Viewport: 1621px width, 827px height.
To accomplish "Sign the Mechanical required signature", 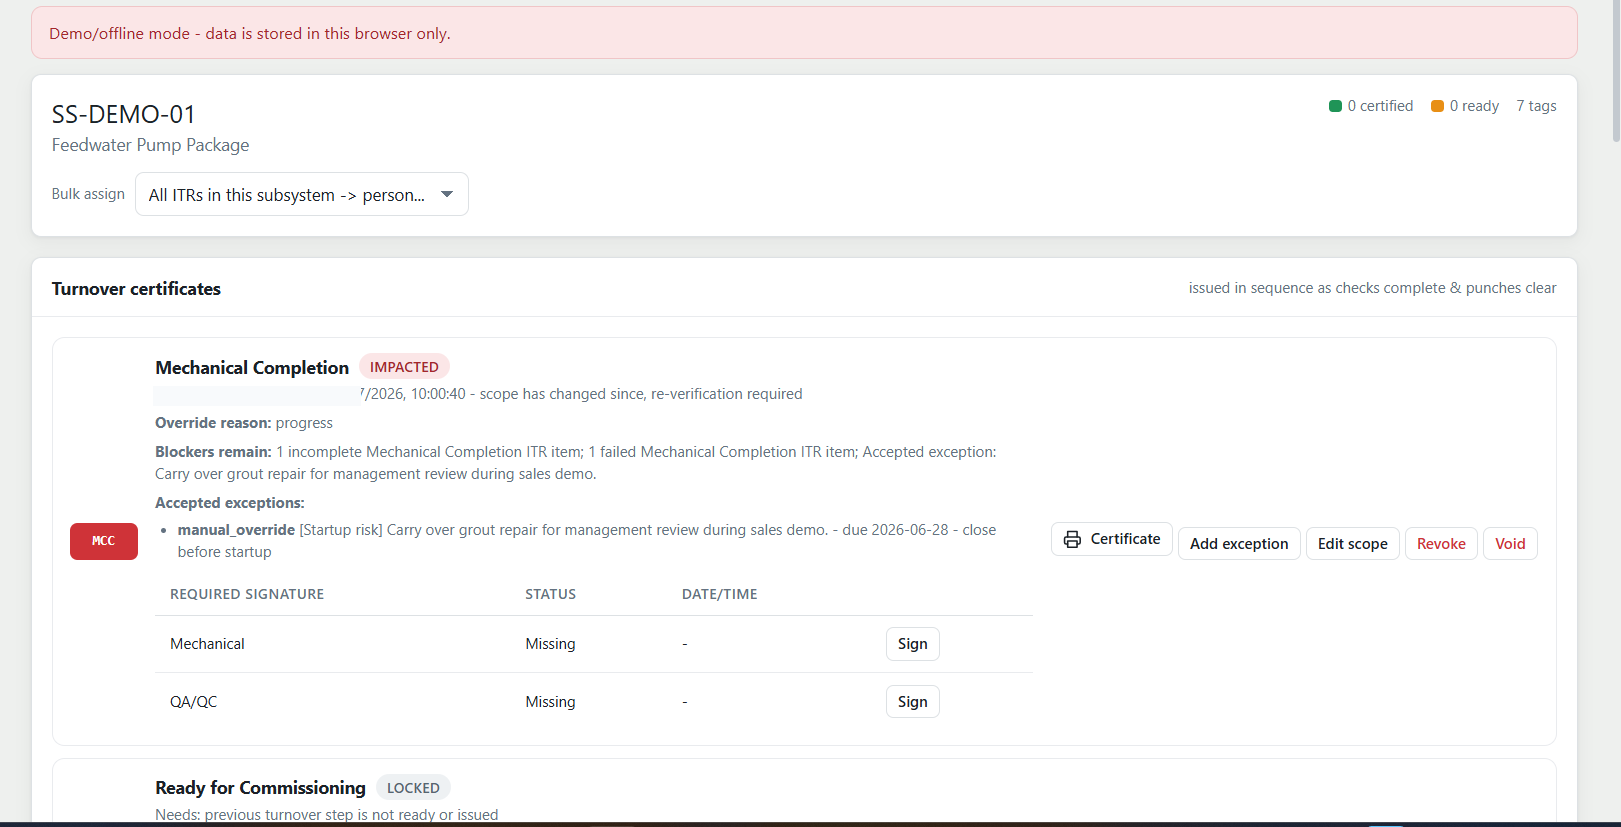I will (x=912, y=644).
